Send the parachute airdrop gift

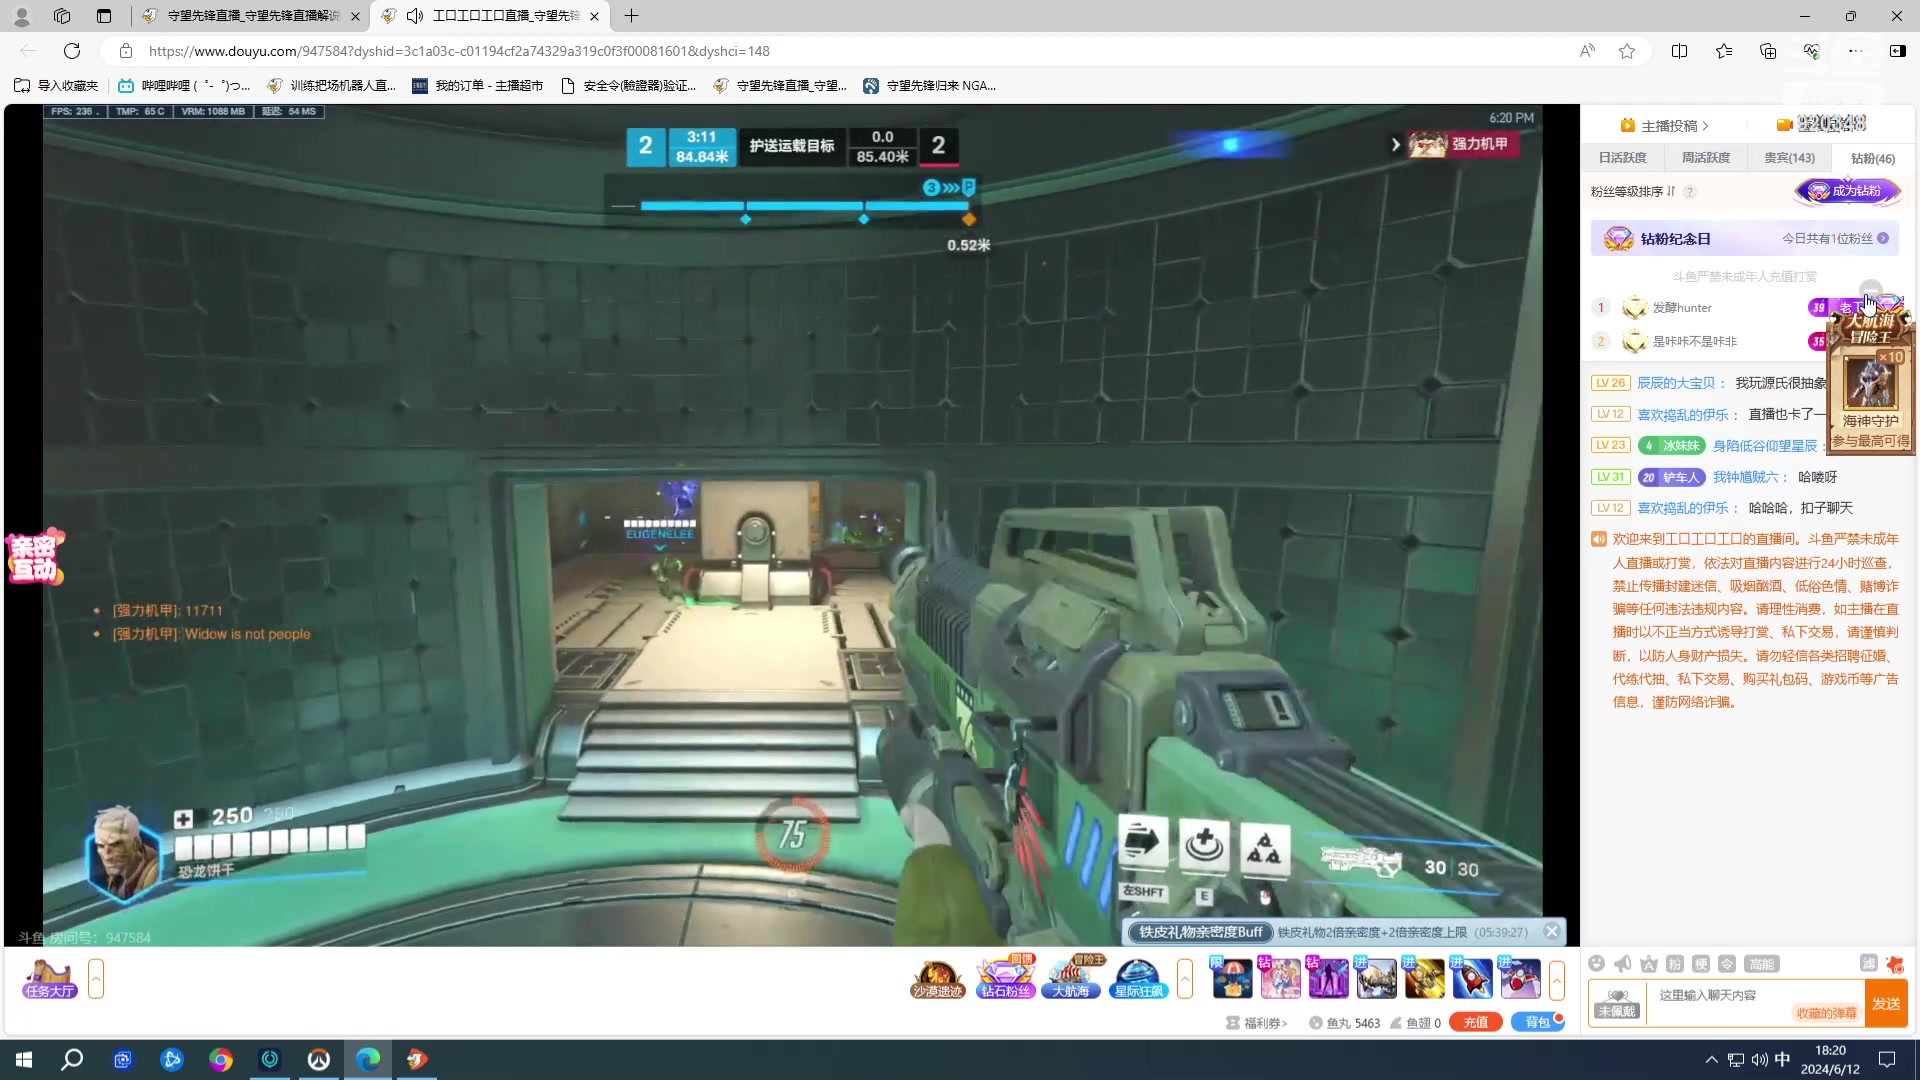tap(1231, 979)
